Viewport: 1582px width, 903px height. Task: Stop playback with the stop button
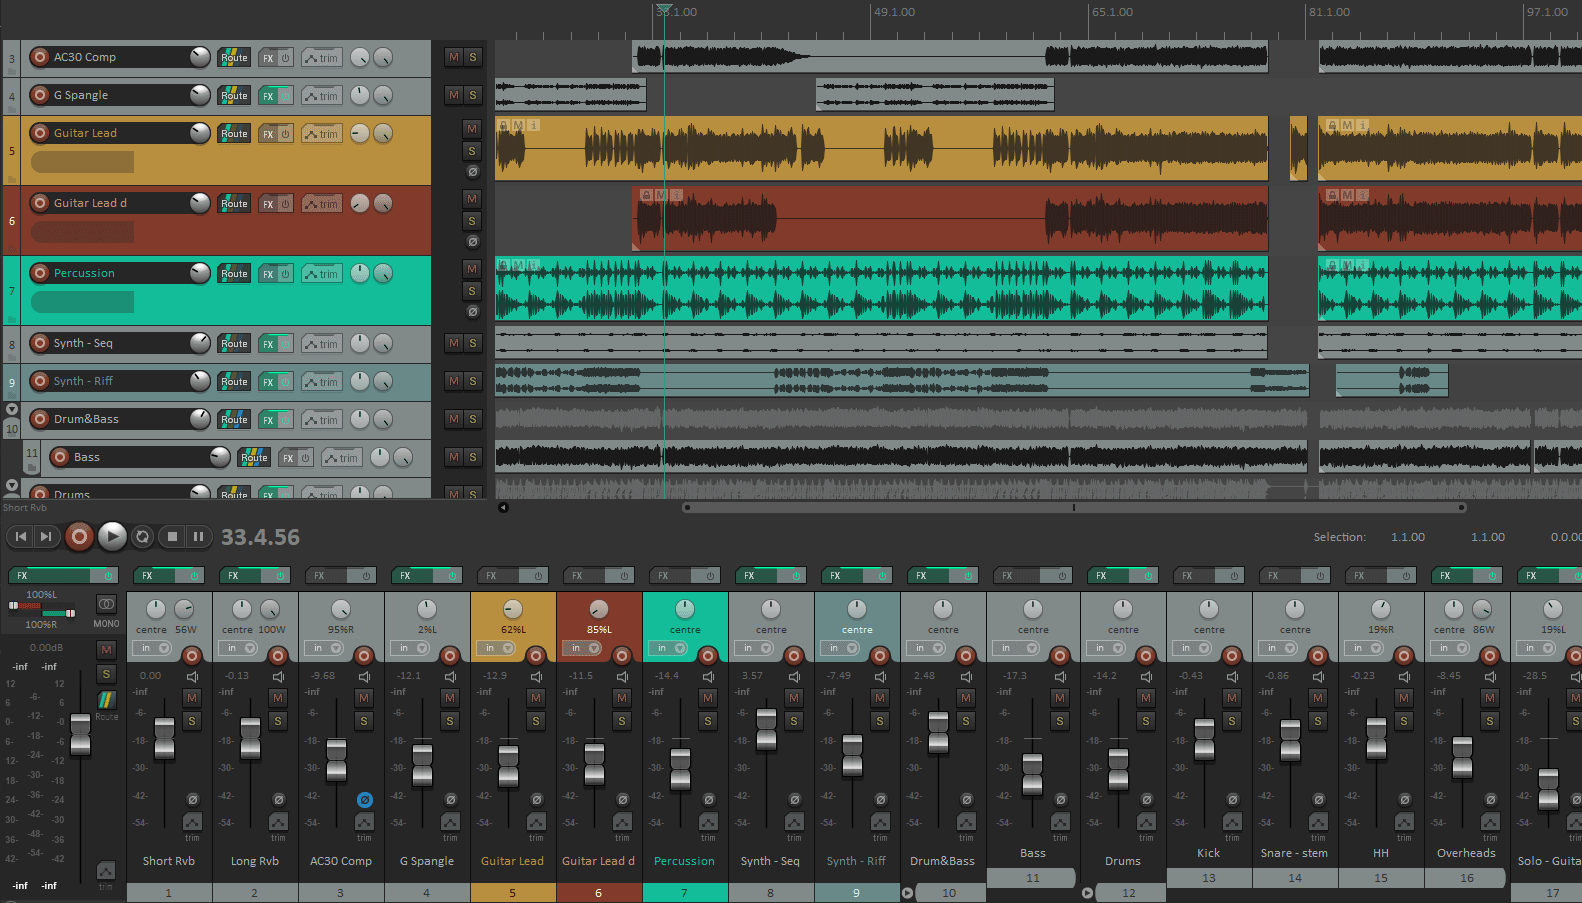click(x=172, y=537)
